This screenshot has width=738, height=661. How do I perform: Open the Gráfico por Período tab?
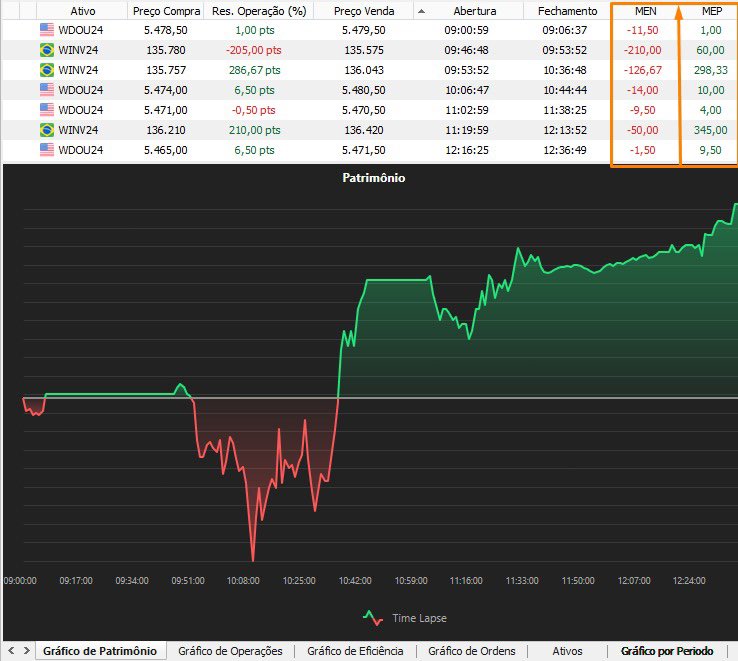[x=667, y=651]
